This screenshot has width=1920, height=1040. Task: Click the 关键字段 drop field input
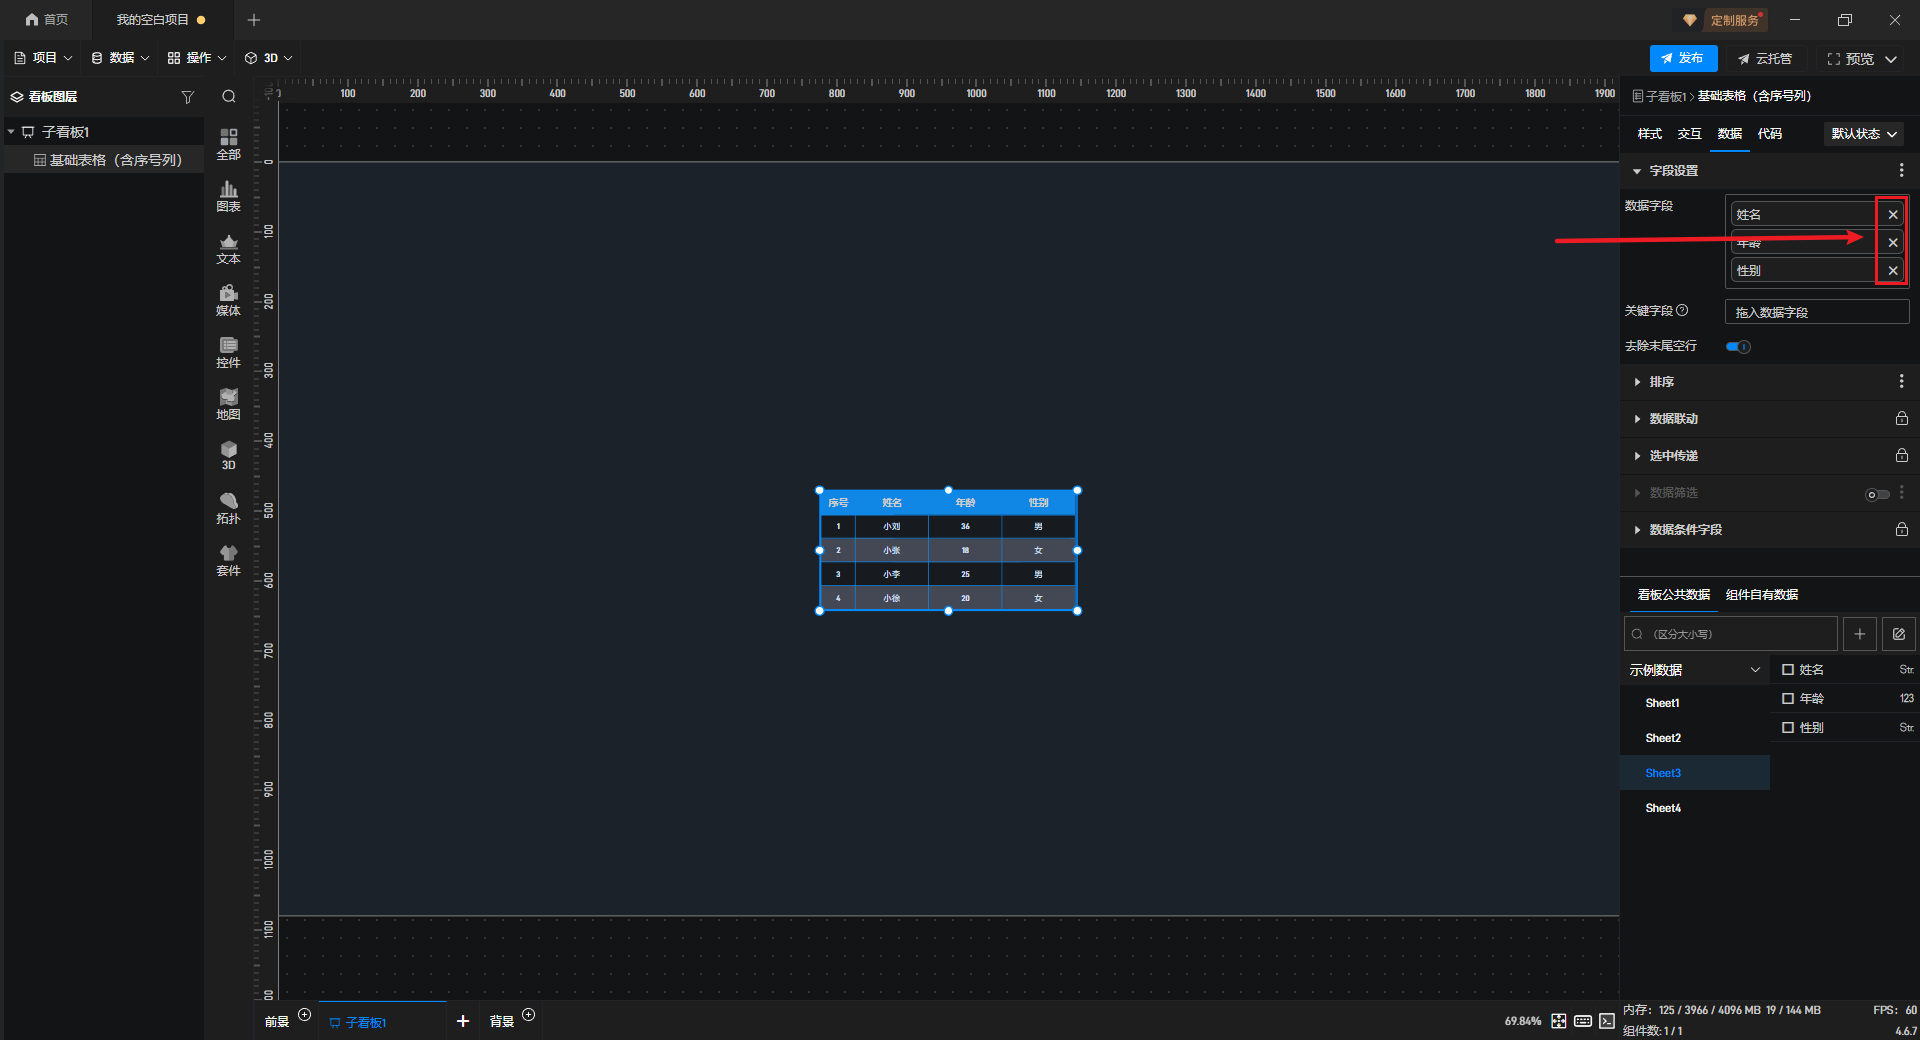[x=1816, y=312]
